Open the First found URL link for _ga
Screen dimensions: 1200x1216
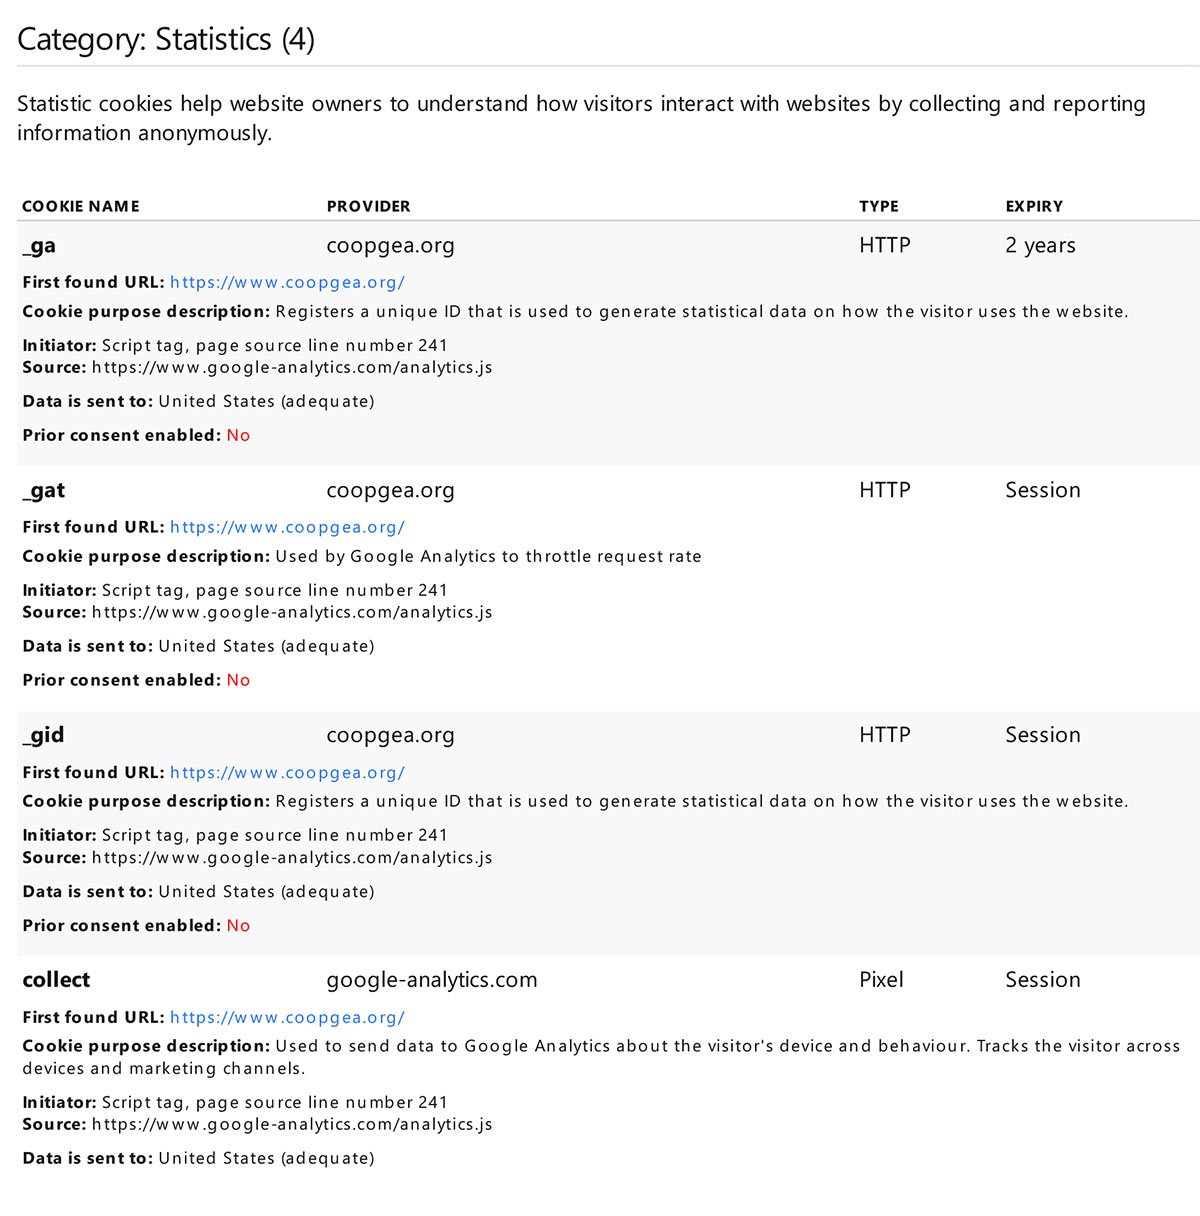[x=287, y=283]
